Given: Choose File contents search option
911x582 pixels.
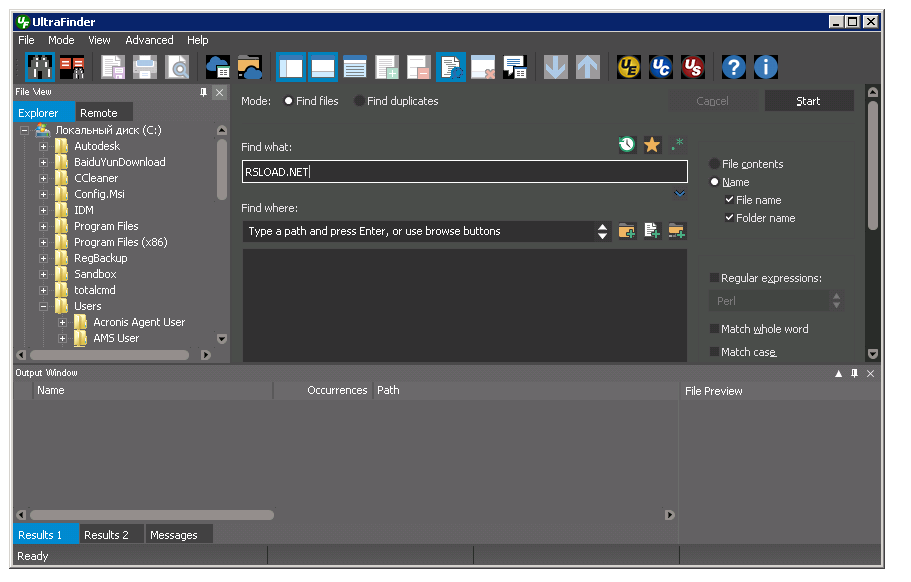Looking at the screenshot, I should pyautogui.click(x=747, y=164).
